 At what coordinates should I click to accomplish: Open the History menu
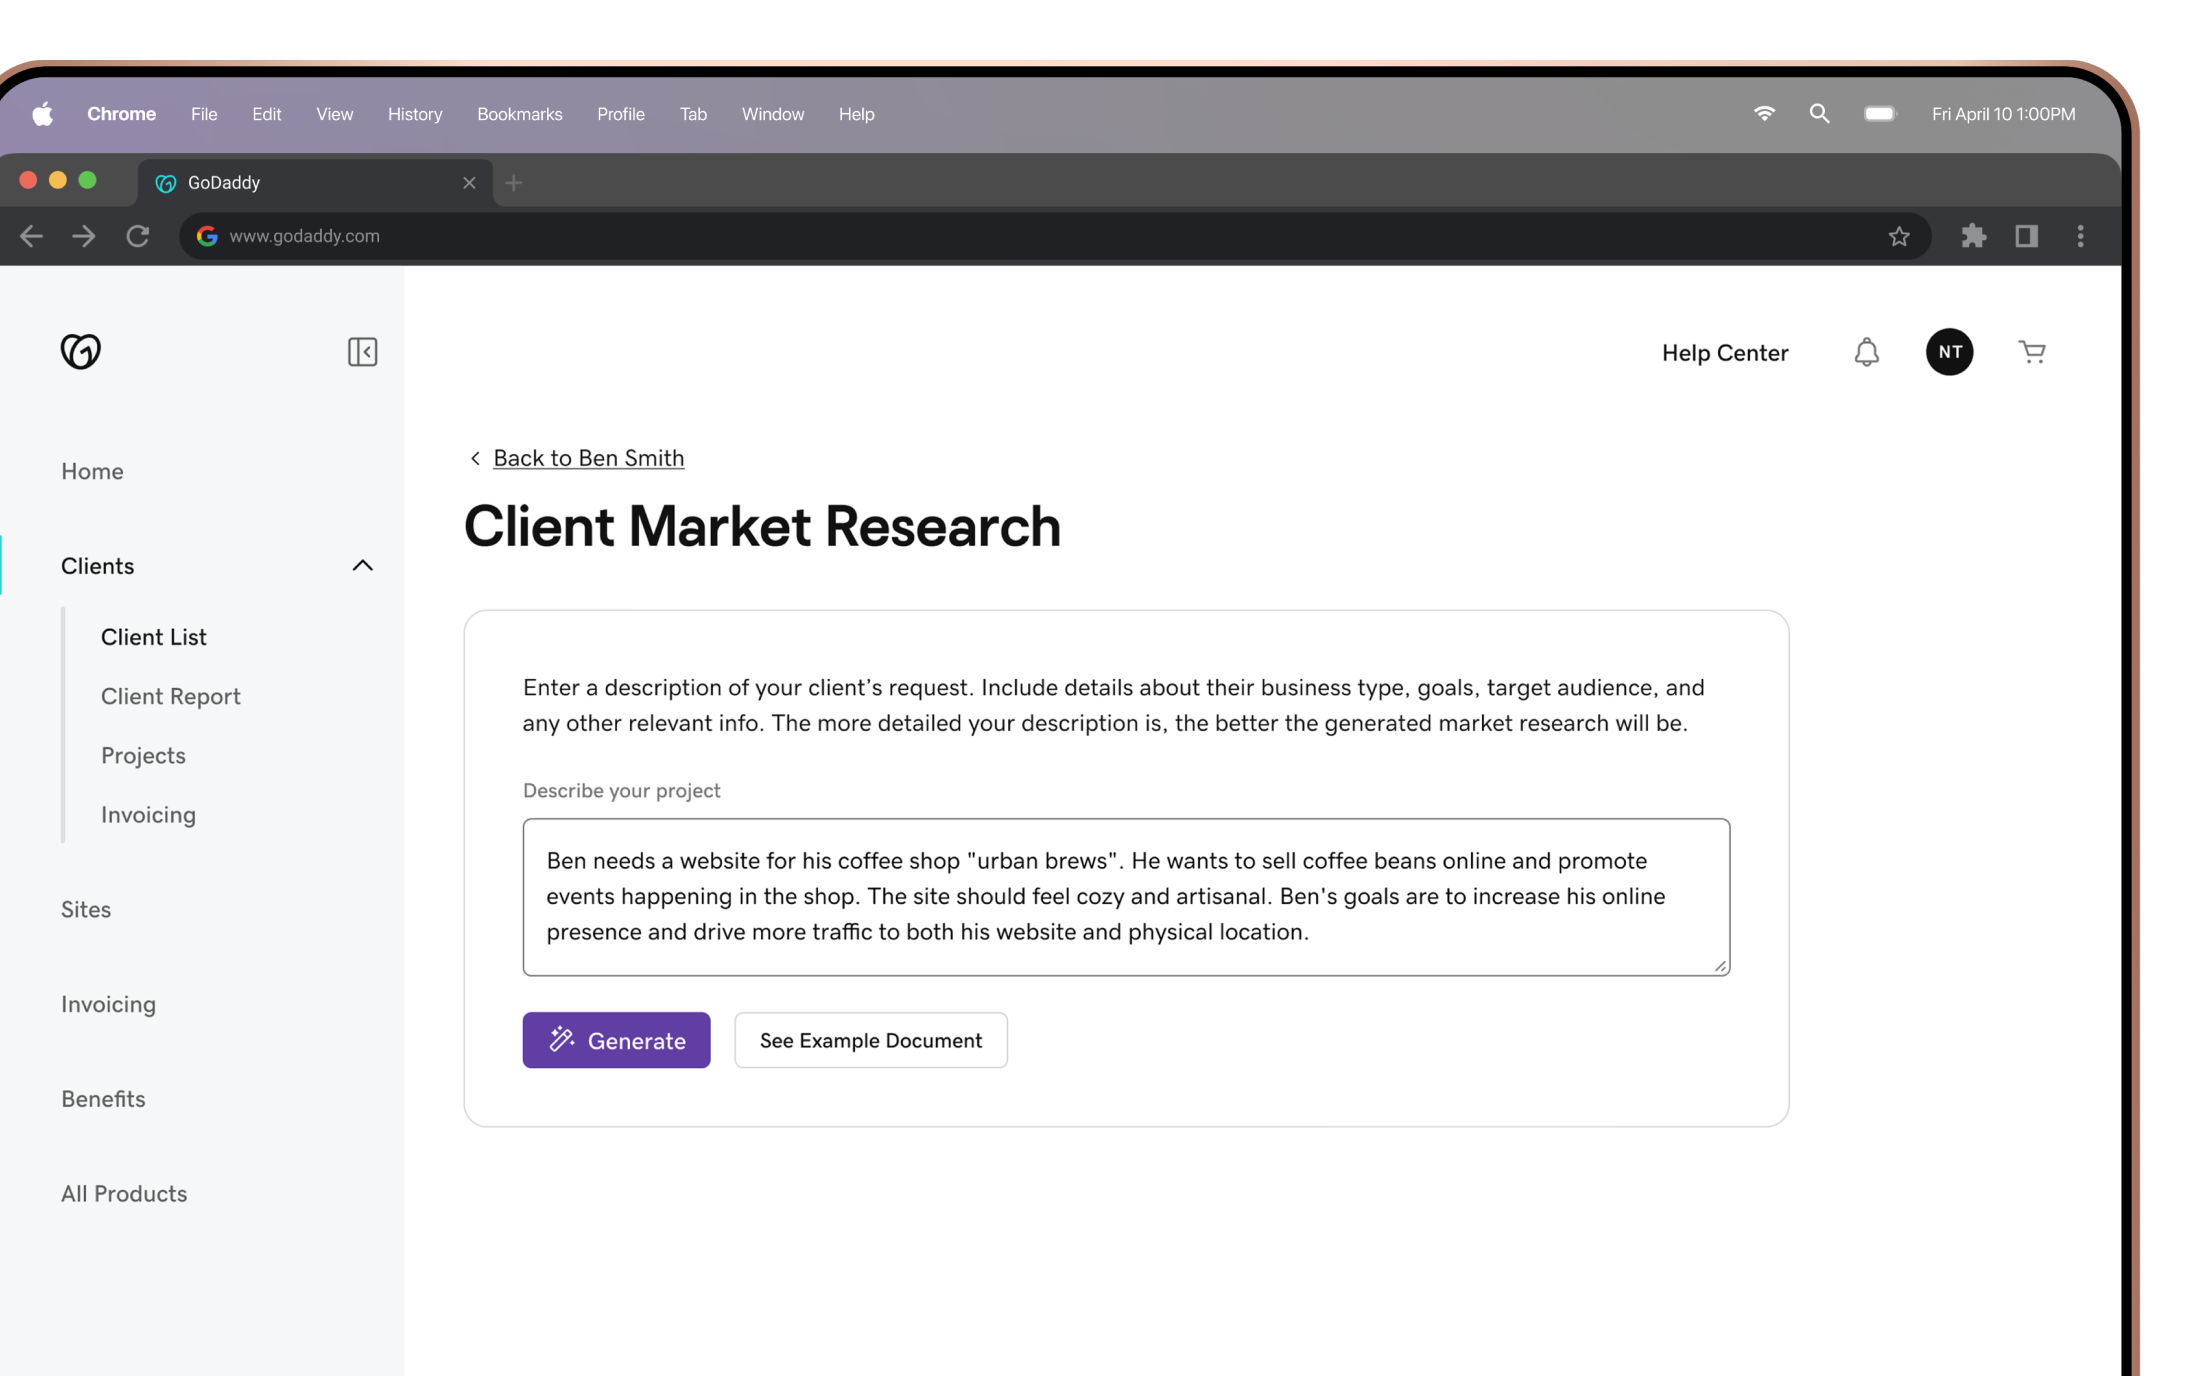[415, 114]
